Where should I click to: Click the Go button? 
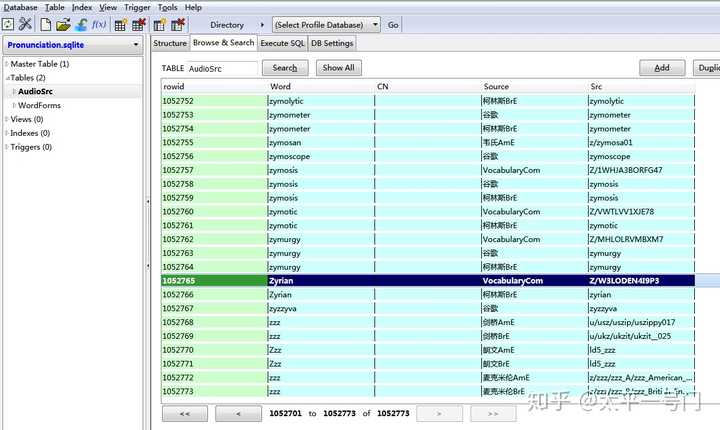point(393,25)
